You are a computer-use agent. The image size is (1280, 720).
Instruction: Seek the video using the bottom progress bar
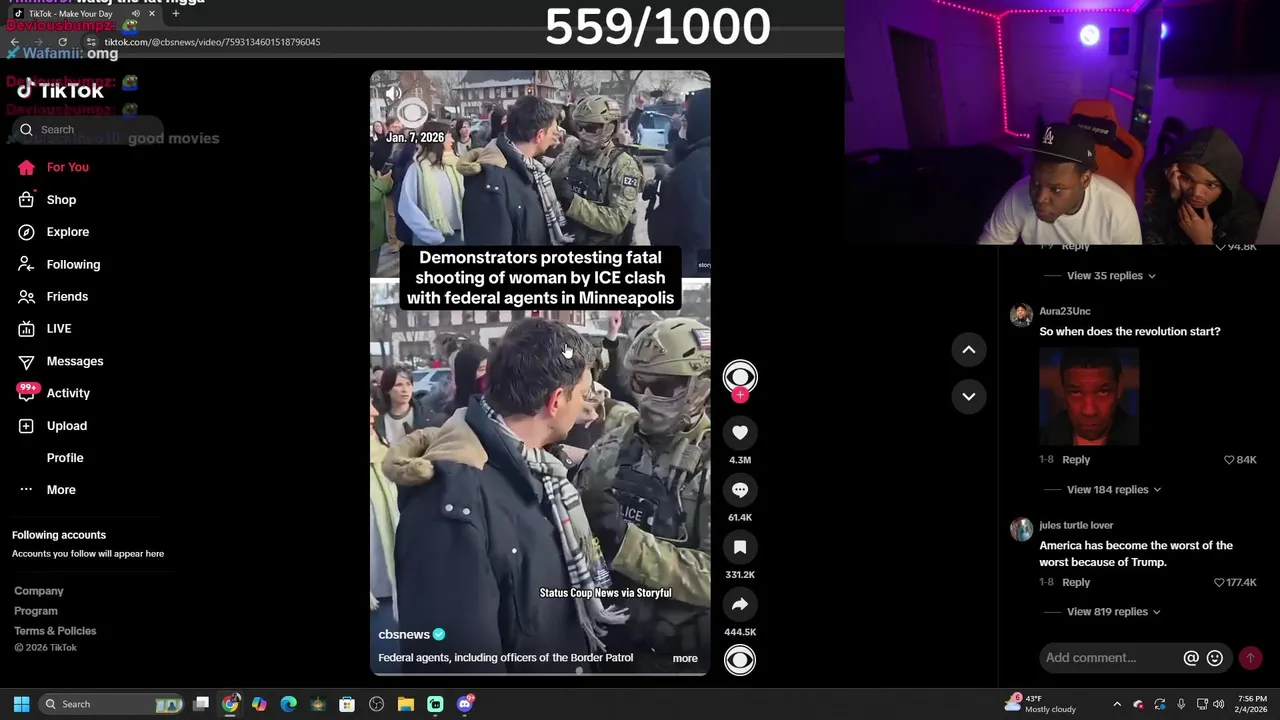[x=540, y=672]
